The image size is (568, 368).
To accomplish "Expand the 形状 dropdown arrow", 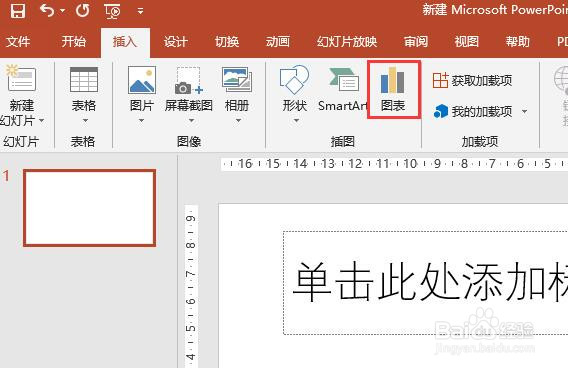I will pos(296,120).
